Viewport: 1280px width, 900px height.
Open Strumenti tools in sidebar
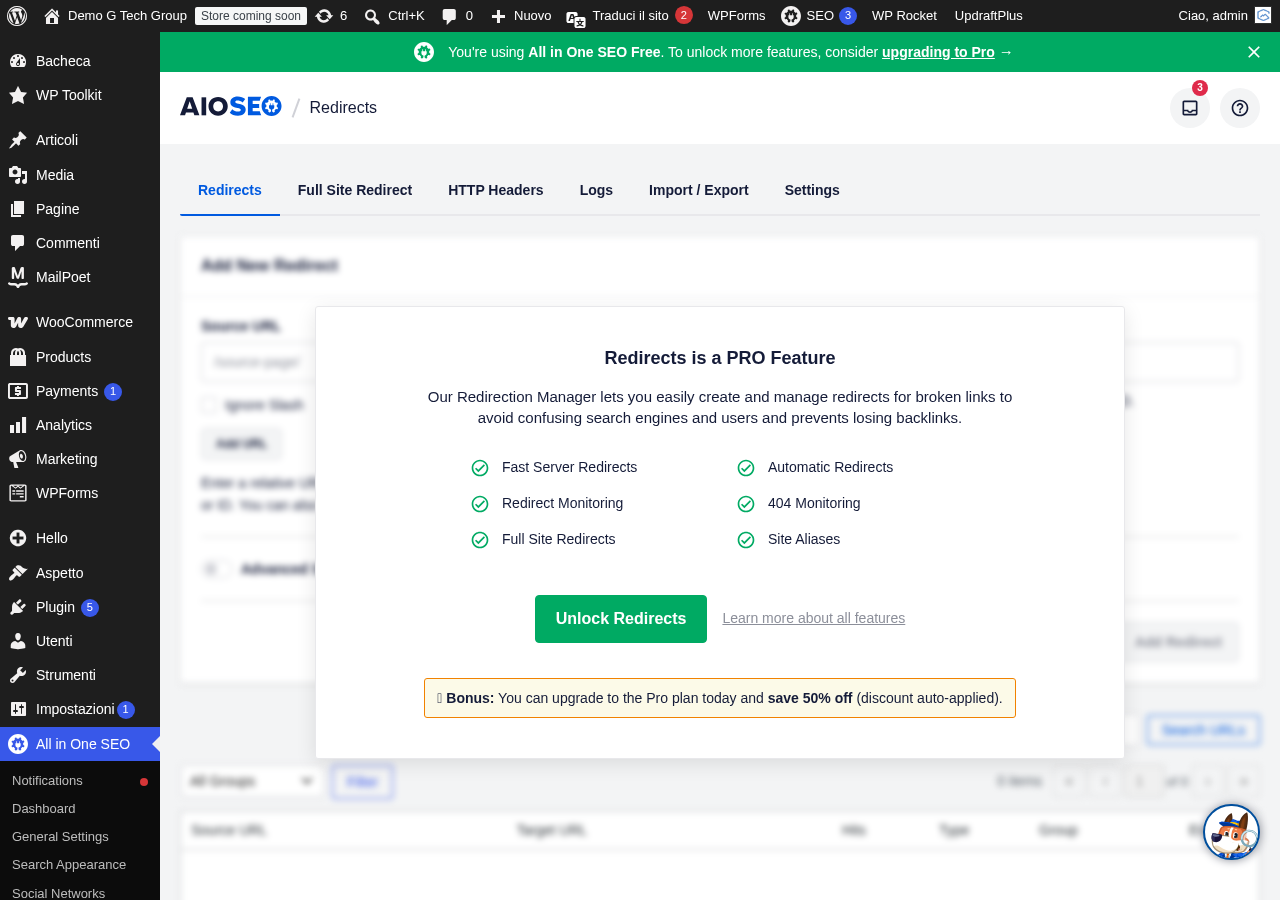tap(80, 675)
